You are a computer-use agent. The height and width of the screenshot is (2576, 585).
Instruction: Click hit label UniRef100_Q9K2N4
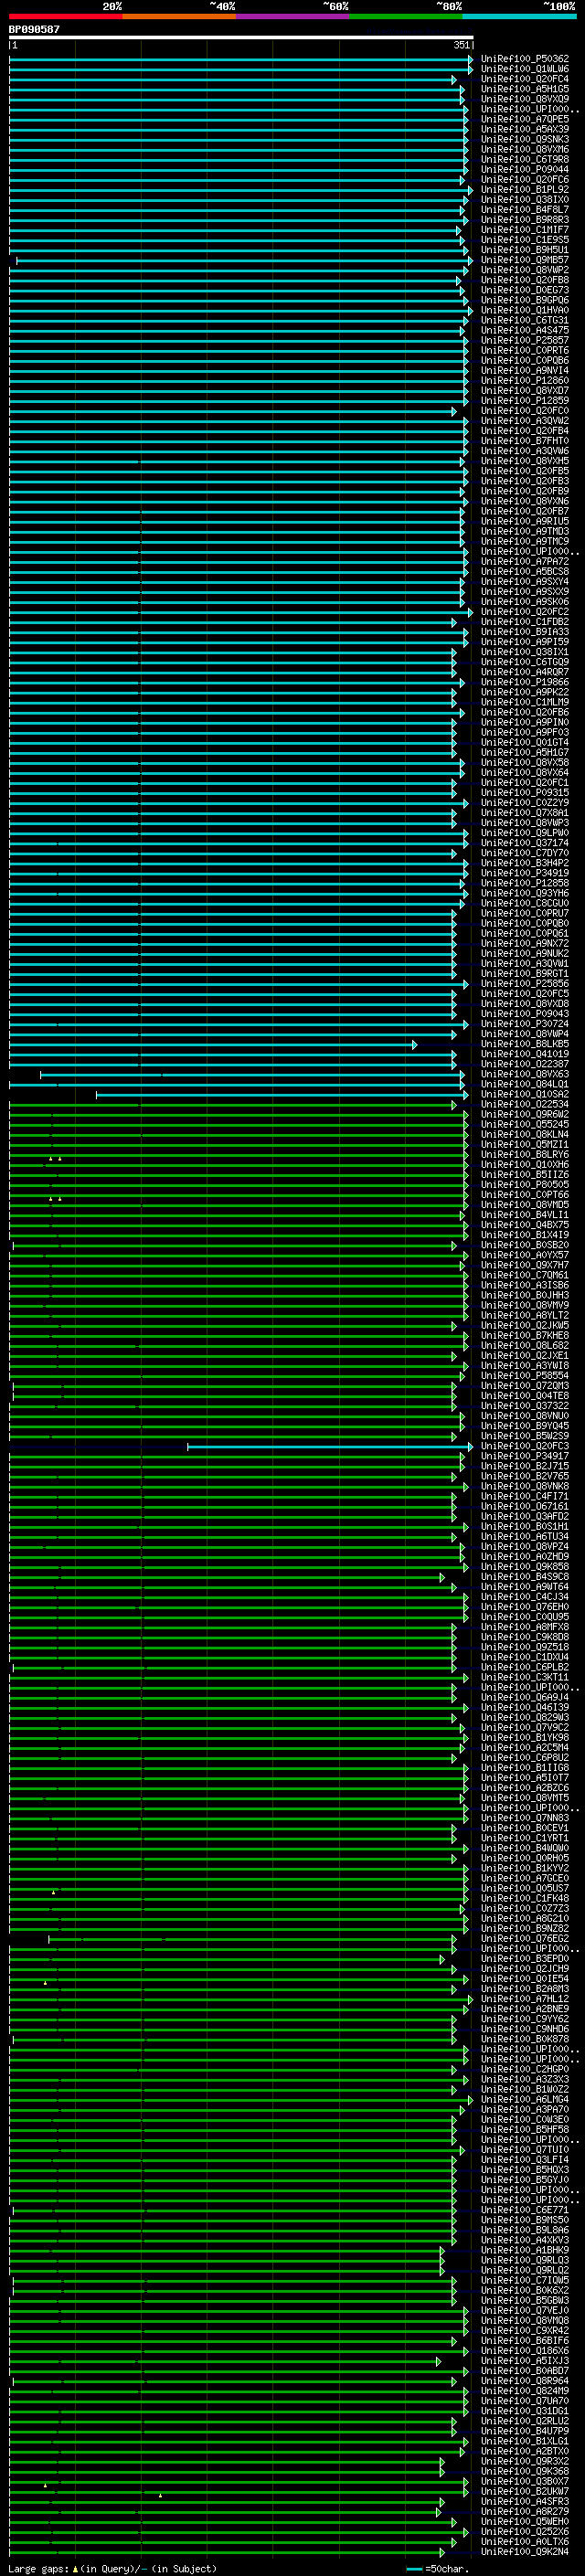pyautogui.click(x=525, y=2551)
